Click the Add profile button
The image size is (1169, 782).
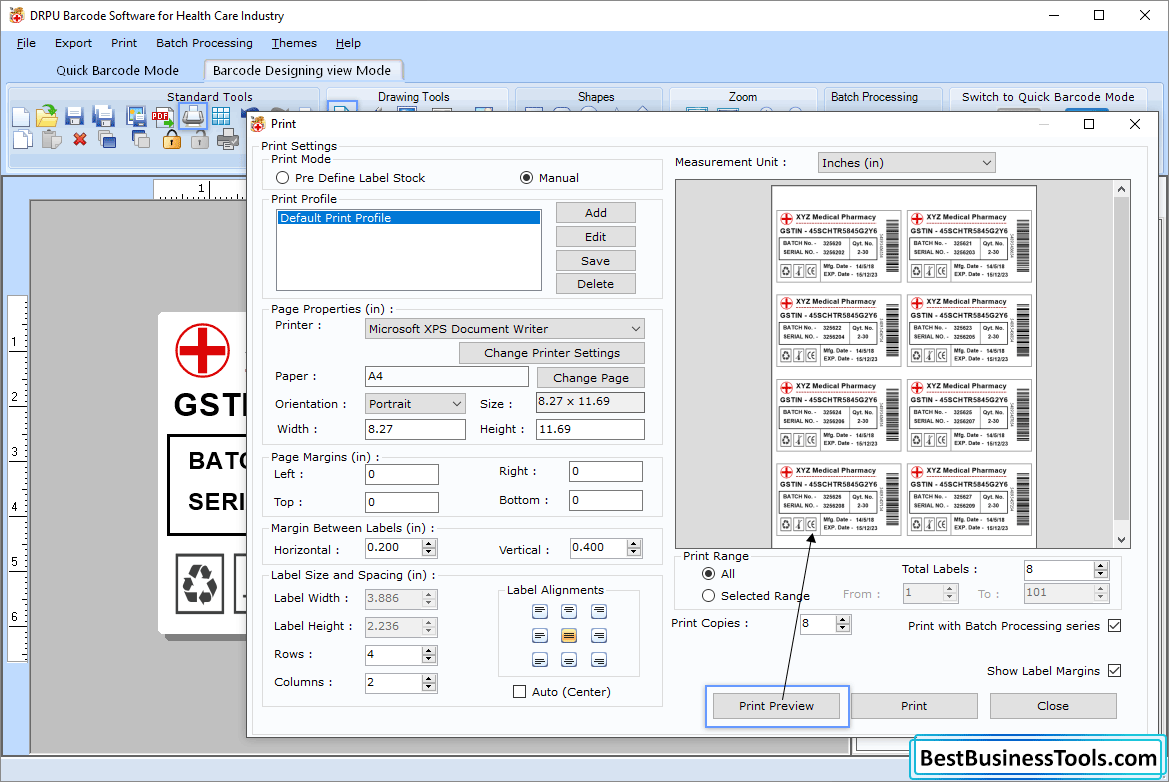pos(596,212)
